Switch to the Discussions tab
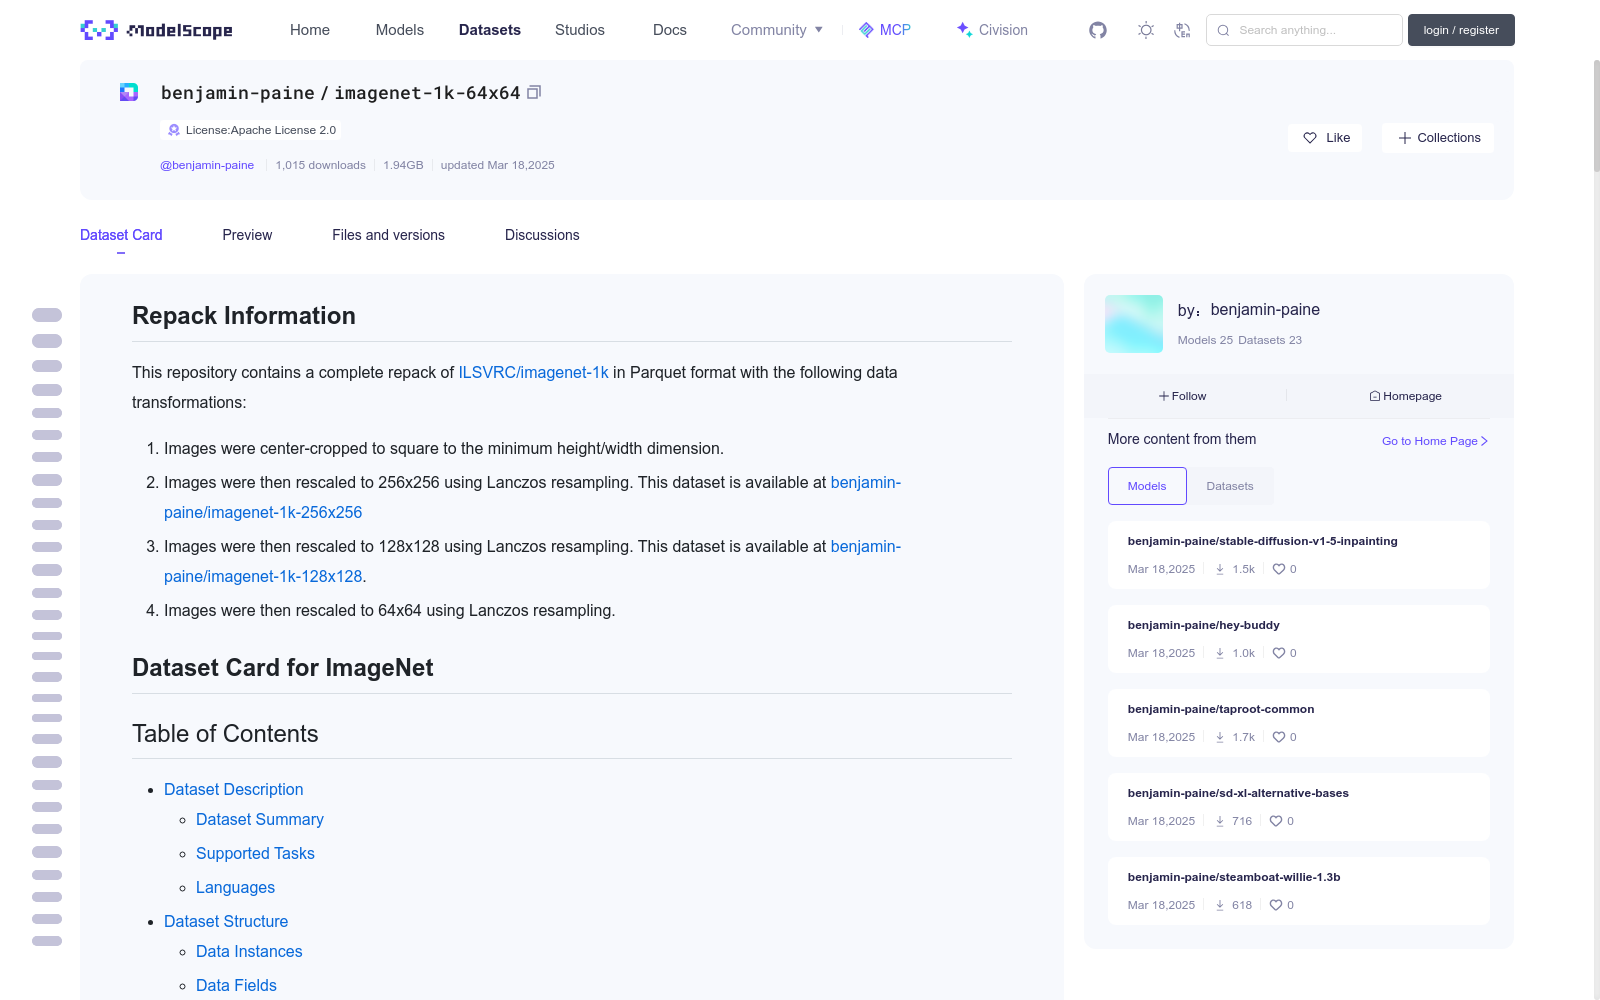The width and height of the screenshot is (1600, 1000). tap(542, 235)
